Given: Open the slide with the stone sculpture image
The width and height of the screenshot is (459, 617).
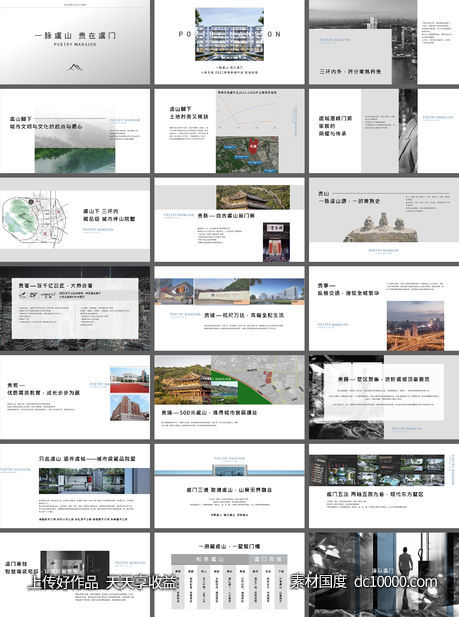Looking at the screenshot, I should pyautogui.click(x=384, y=220).
